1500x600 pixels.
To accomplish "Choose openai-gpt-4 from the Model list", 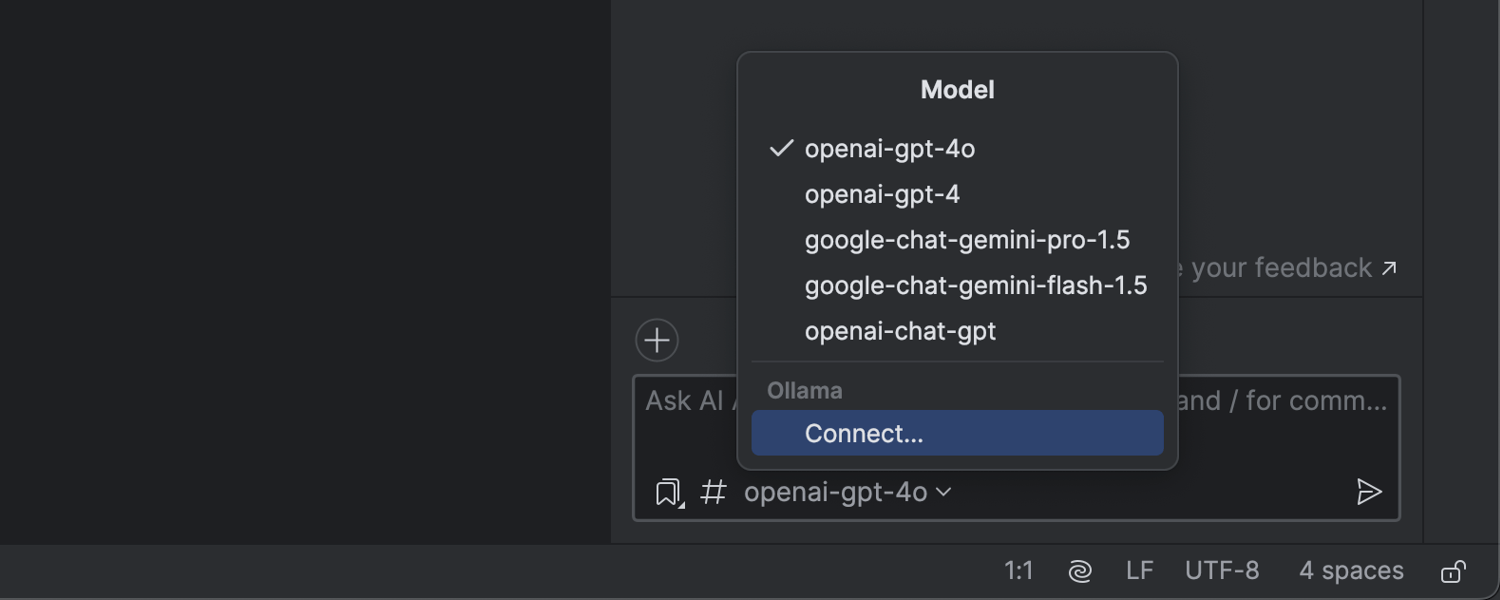I will point(882,194).
